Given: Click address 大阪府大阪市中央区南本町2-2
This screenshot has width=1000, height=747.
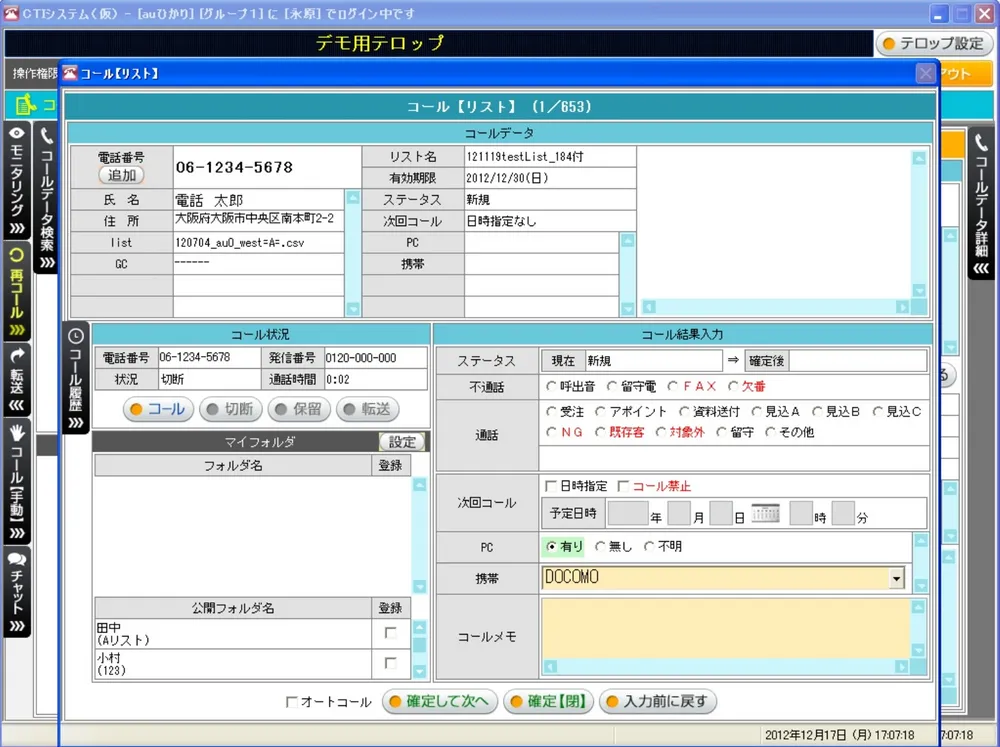Looking at the screenshot, I should pyautogui.click(x=254, y=218).
